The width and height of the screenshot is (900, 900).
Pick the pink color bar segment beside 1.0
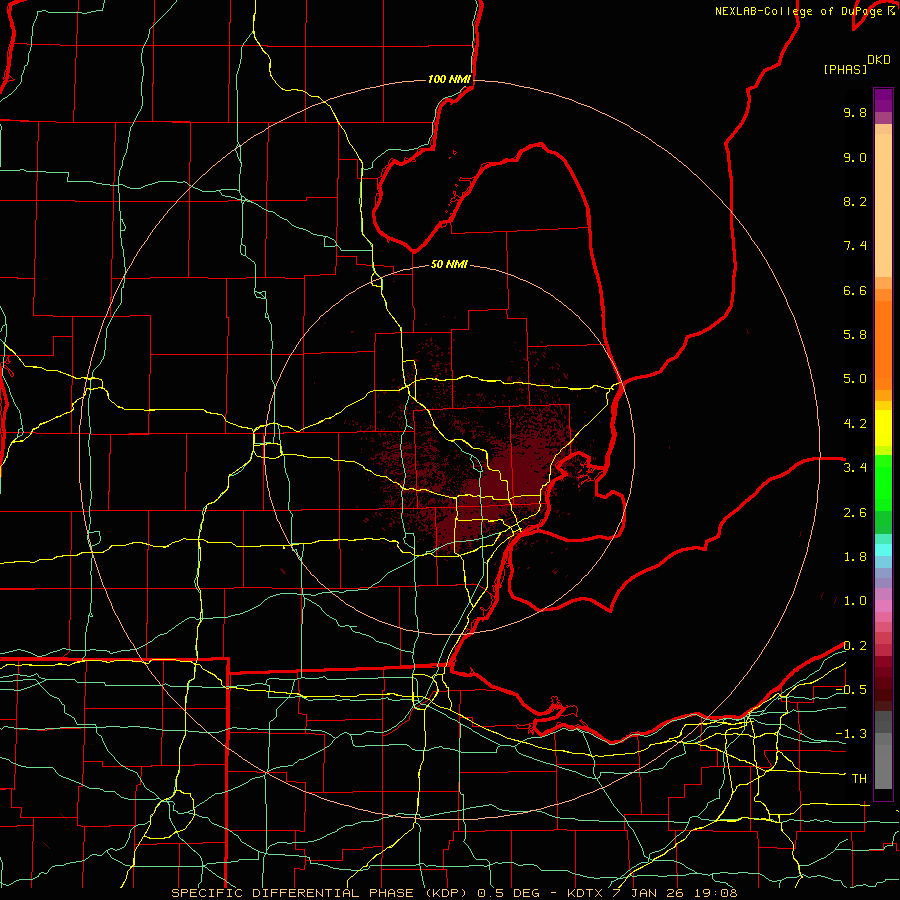[883, 606]
